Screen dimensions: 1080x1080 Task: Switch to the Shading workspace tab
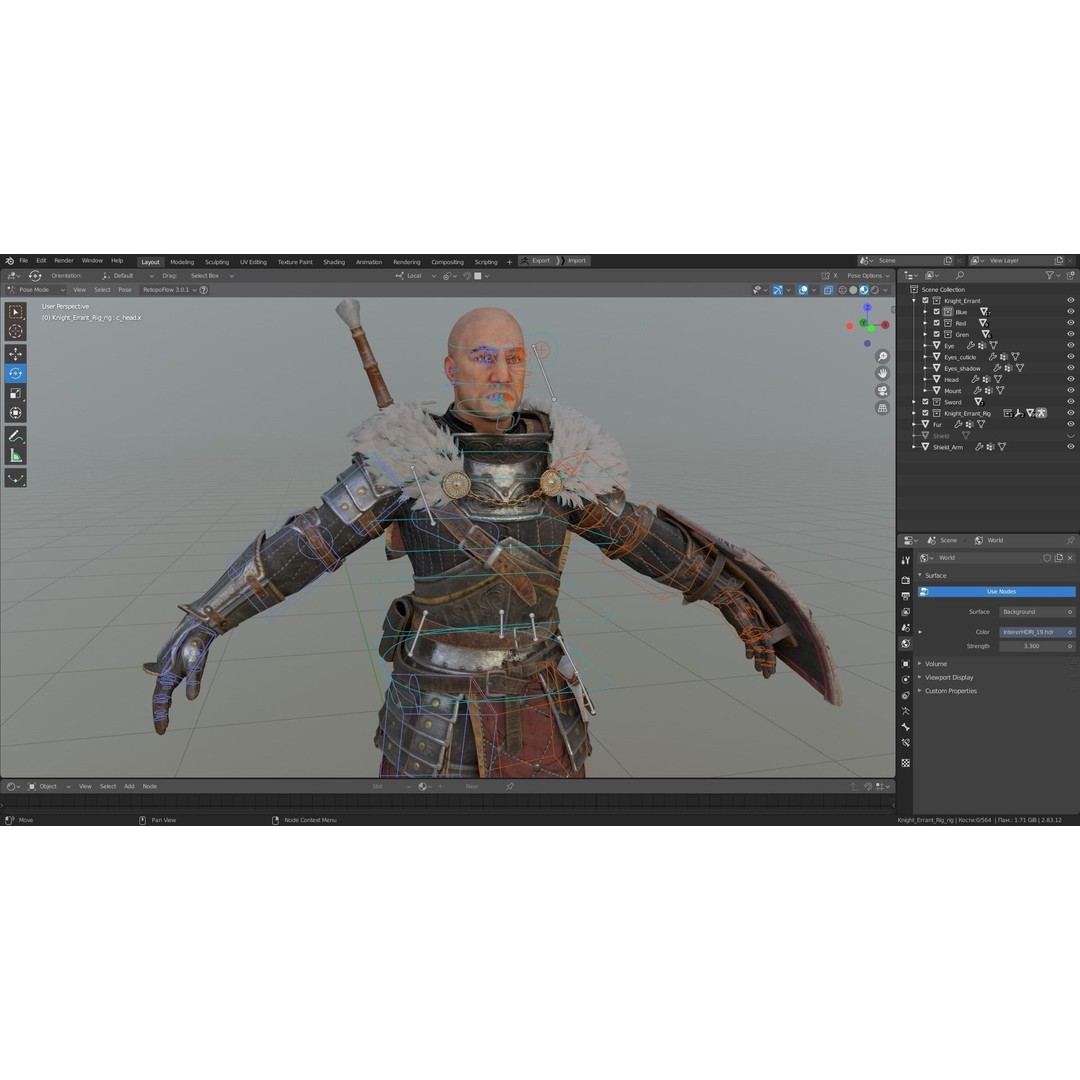point(334,262)
